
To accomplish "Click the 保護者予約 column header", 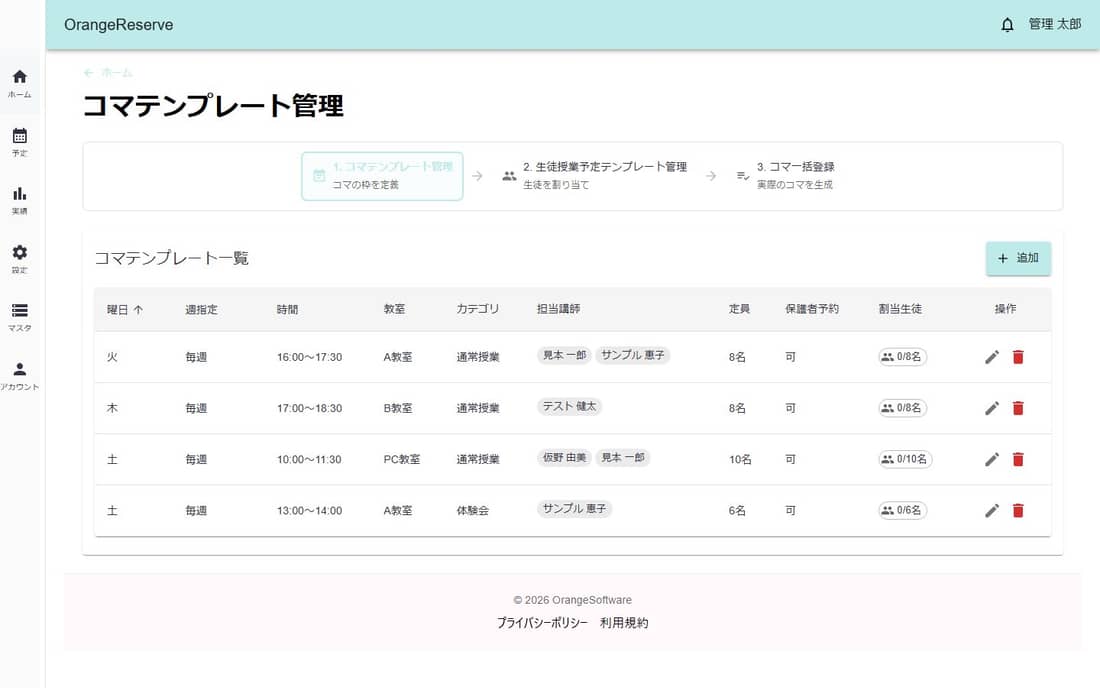I will pos(812,309).
